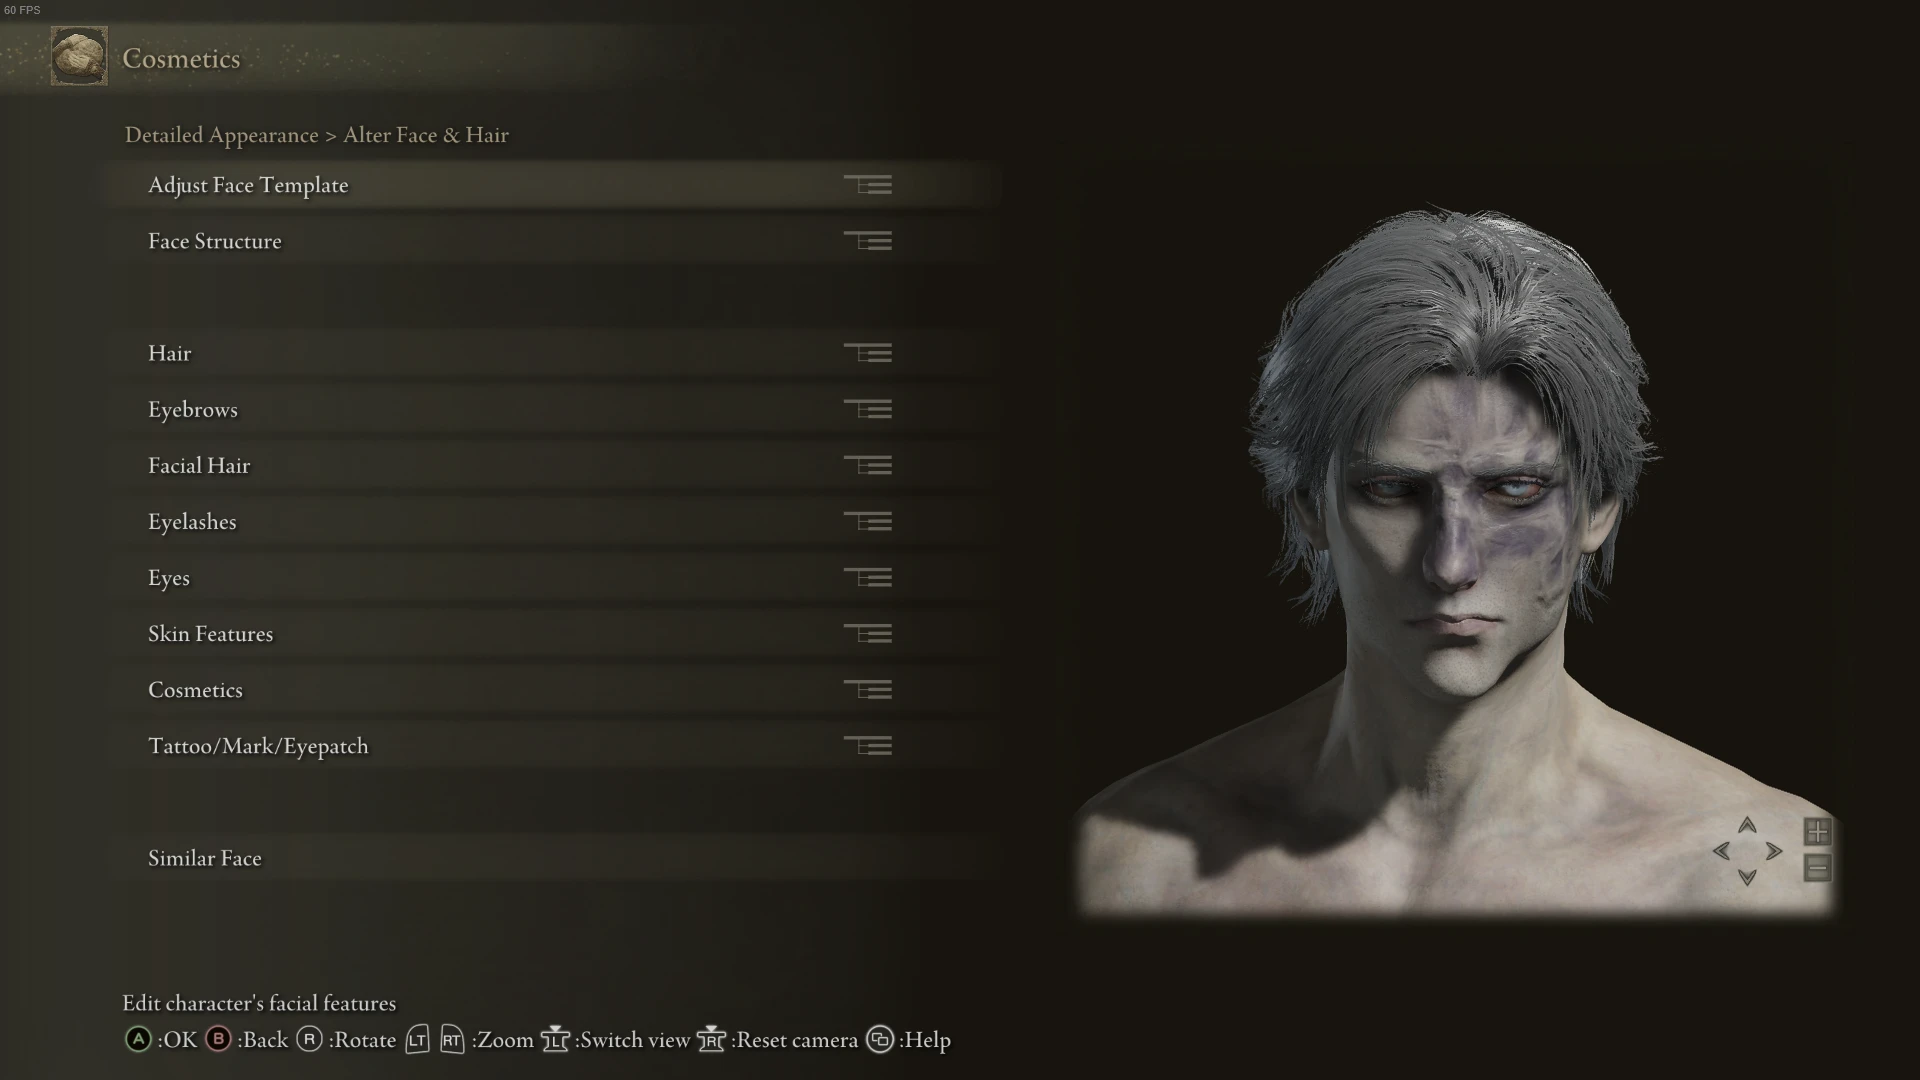This screenshot has width=1920, height=1080.
Task: Click the A button OK icon
Action: 138,1040
